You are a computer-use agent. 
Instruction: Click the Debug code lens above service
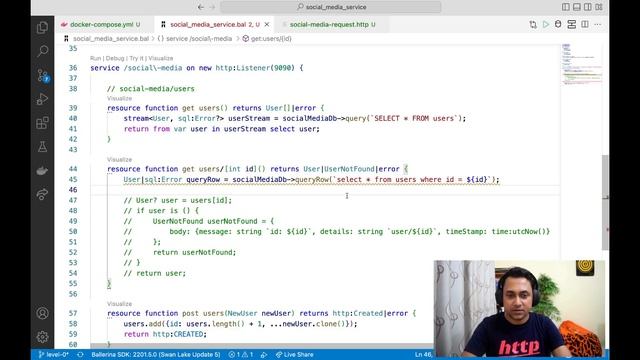tap(115, 58)
